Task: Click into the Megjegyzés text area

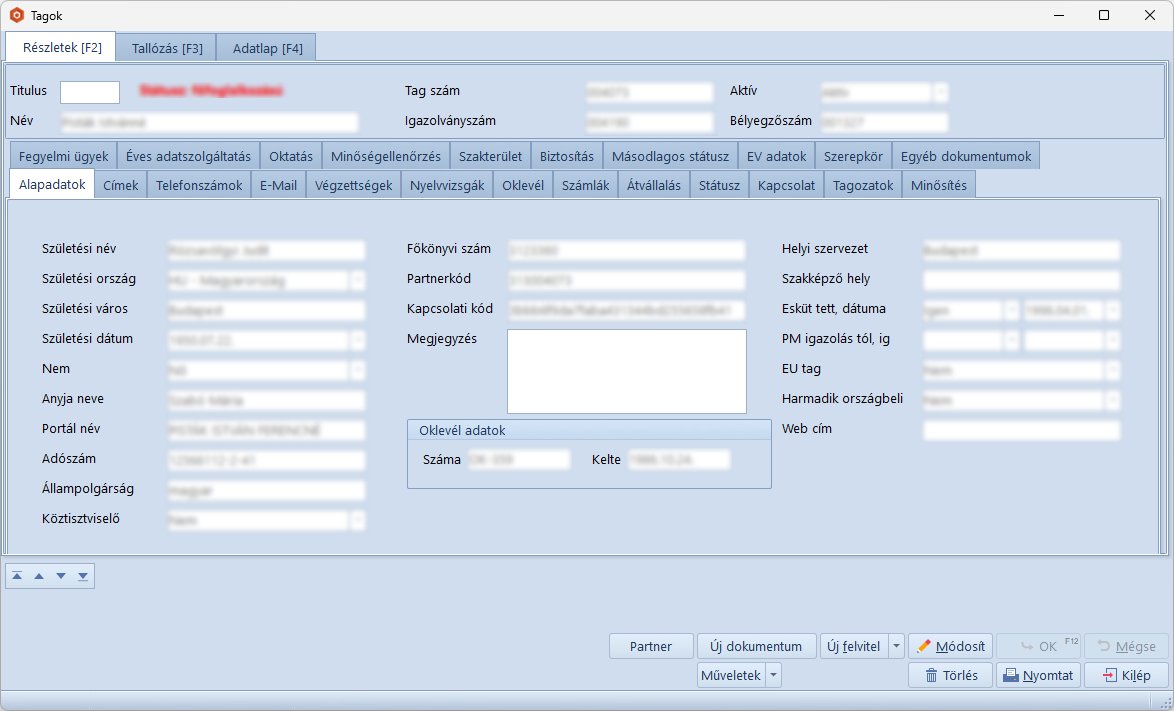Action: [x=626, y=371]
